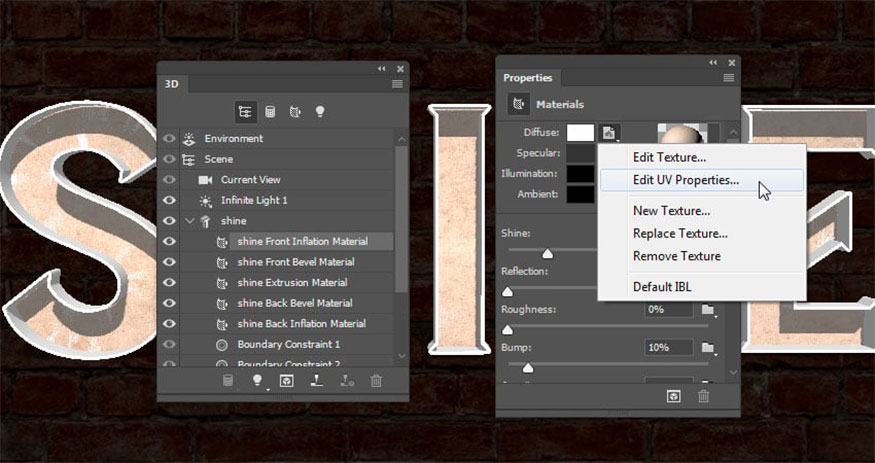Toggle visibility of shine Extrusion Material

pyautogui.click(x=168, y=283)
